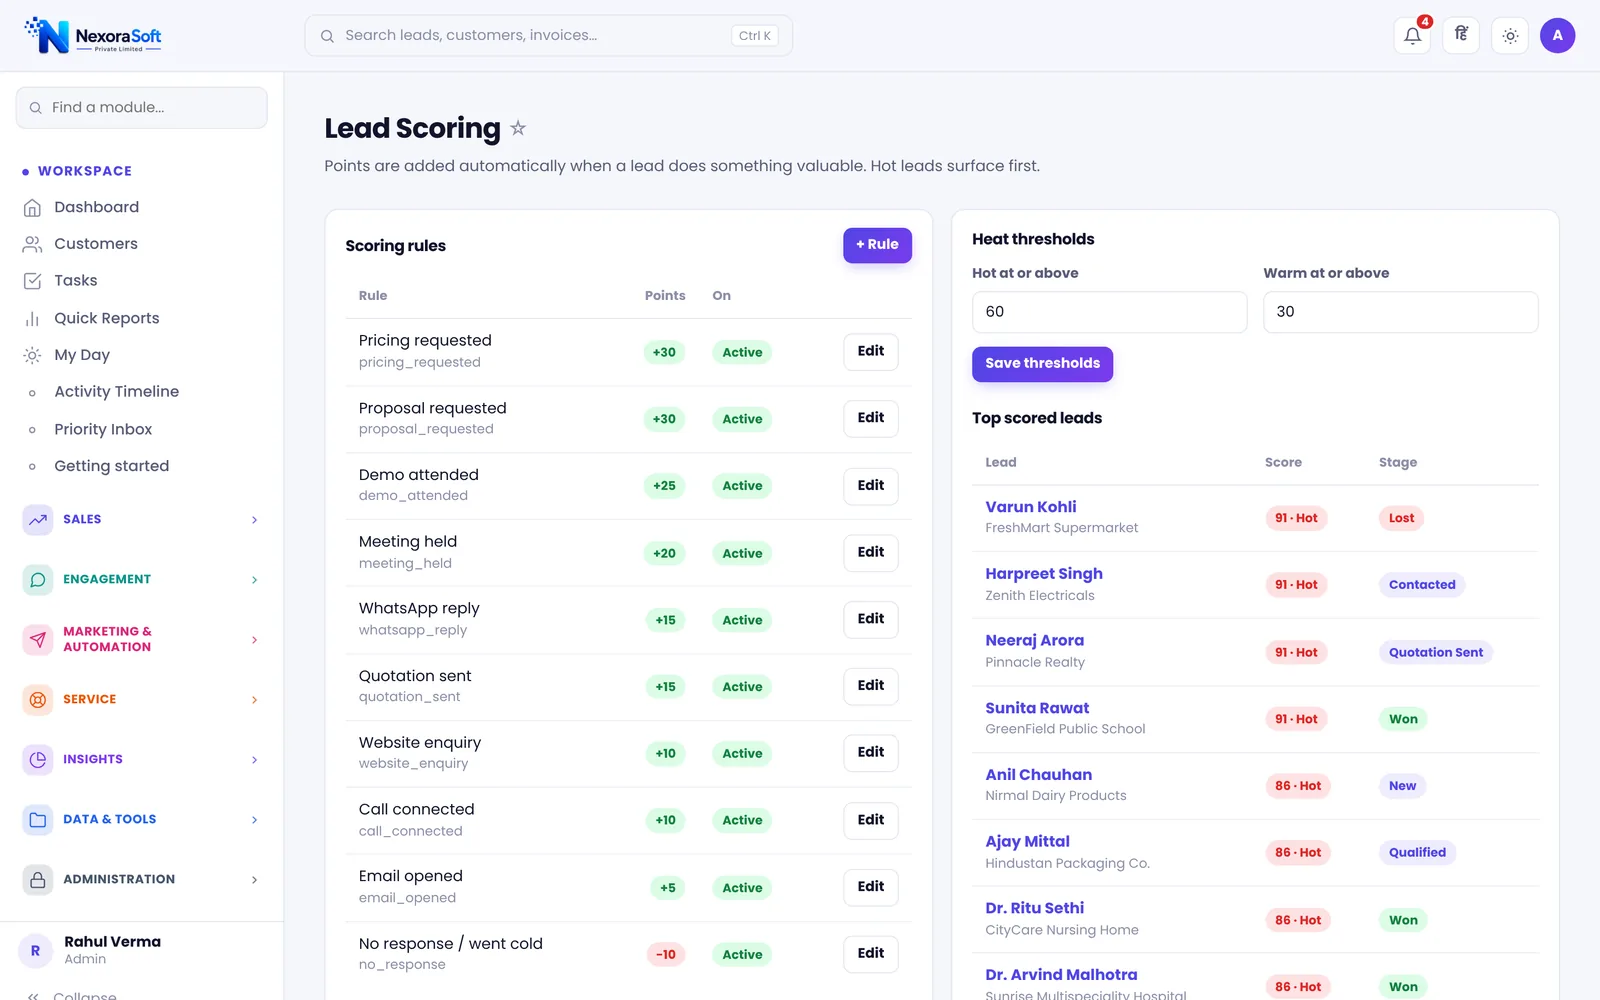Screen dimensions: 1600x1000
Task: Edit the No response / went cold rule
Action: coord(871,953)
